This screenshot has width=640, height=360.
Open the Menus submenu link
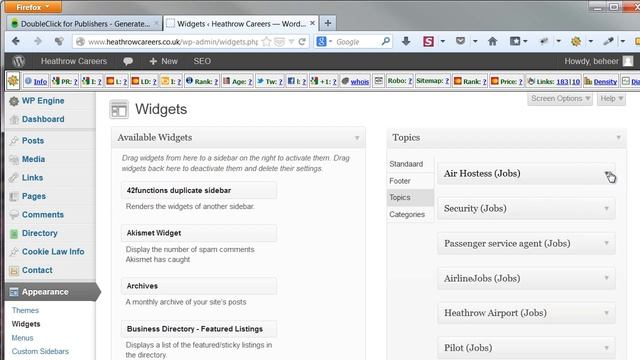22,338
